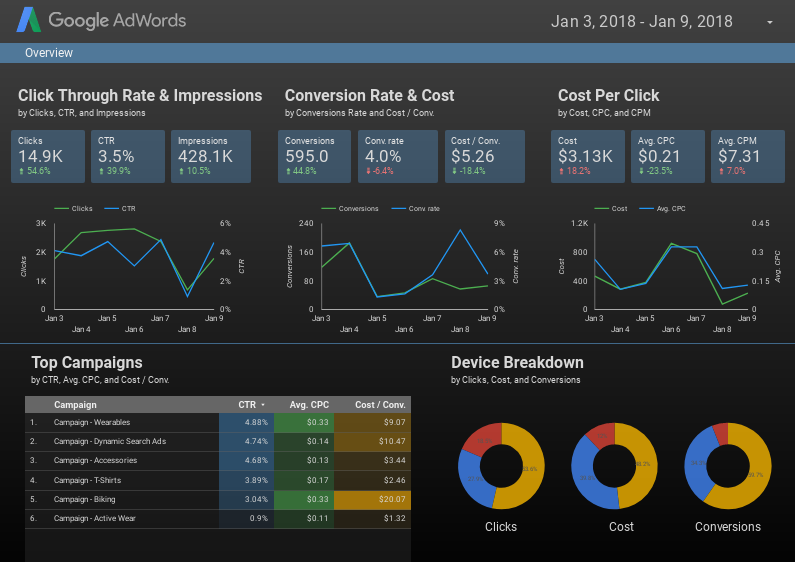The image size is (795, 562).
Task: Select the Jan 3, 2018 - Jan 9, 2018 date range
Action: pyautogui.click(x=641, y=21)
